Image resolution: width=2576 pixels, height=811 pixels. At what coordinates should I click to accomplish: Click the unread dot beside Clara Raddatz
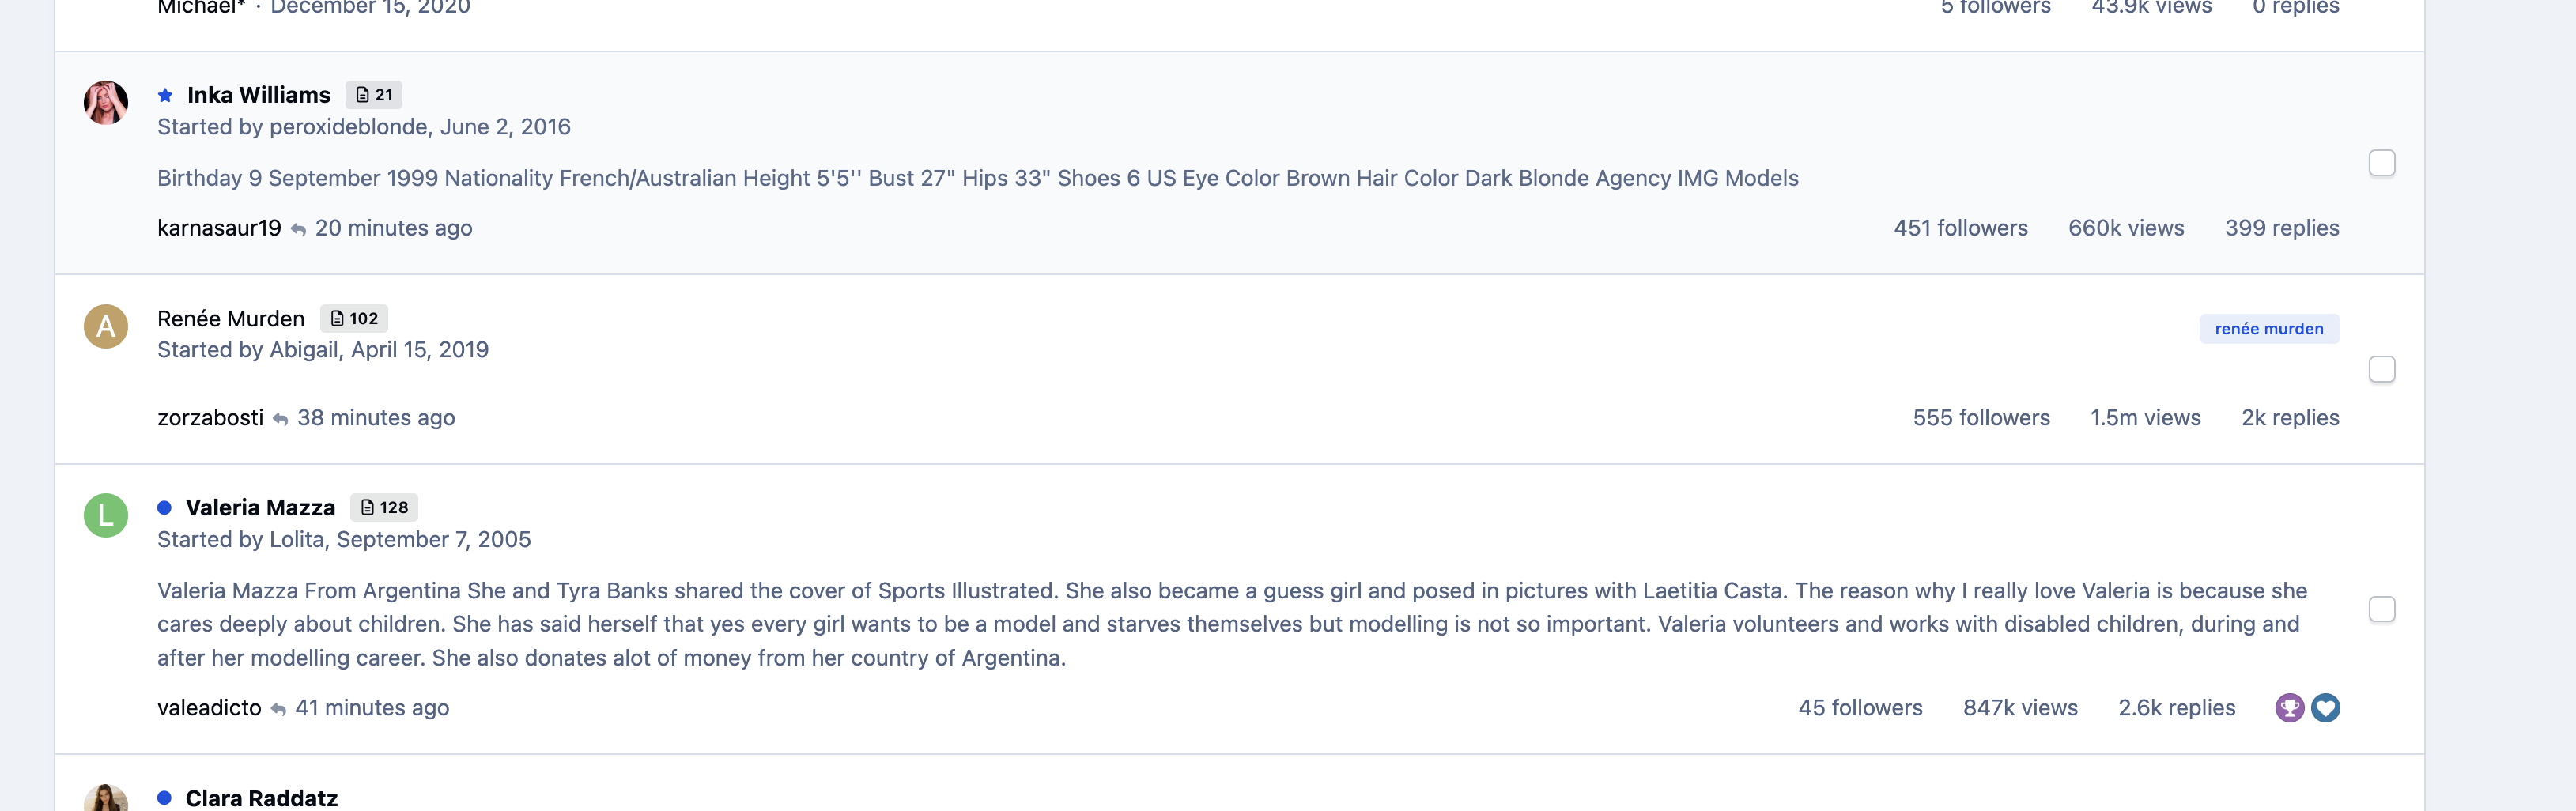click(164, 798)
